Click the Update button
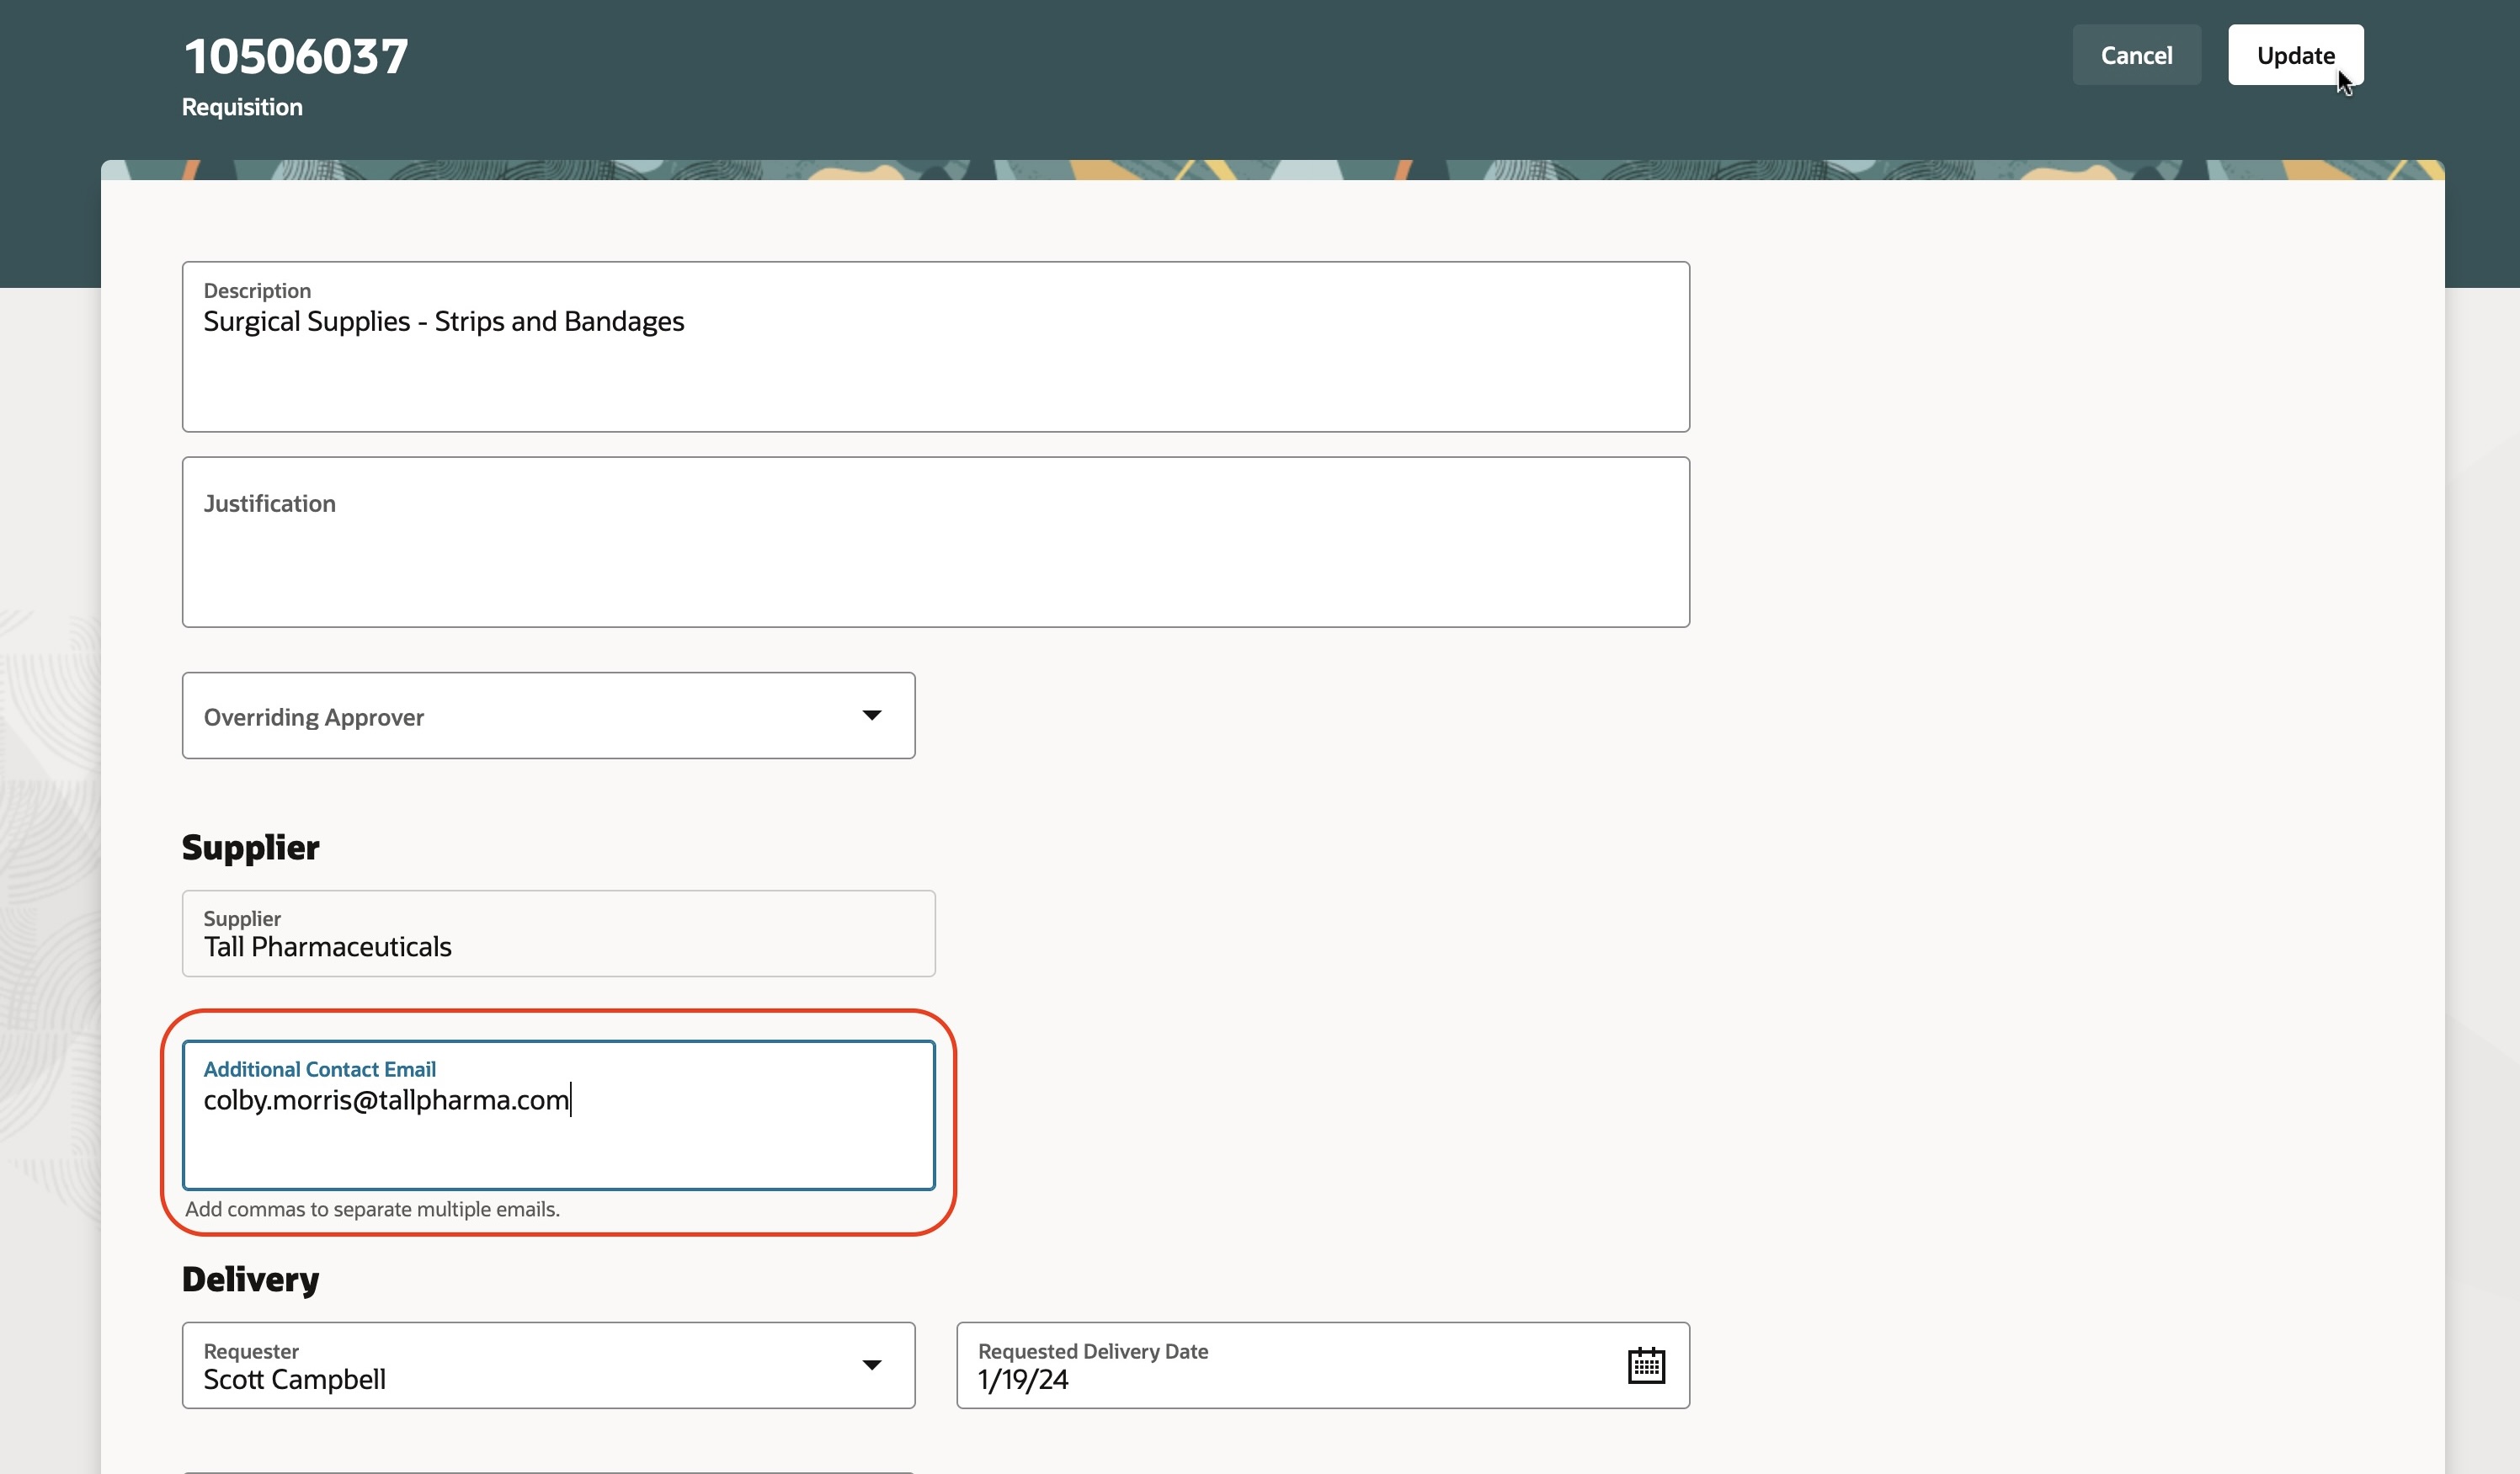Viewport: 2520px width, 1474px height. pos(2294,55)
